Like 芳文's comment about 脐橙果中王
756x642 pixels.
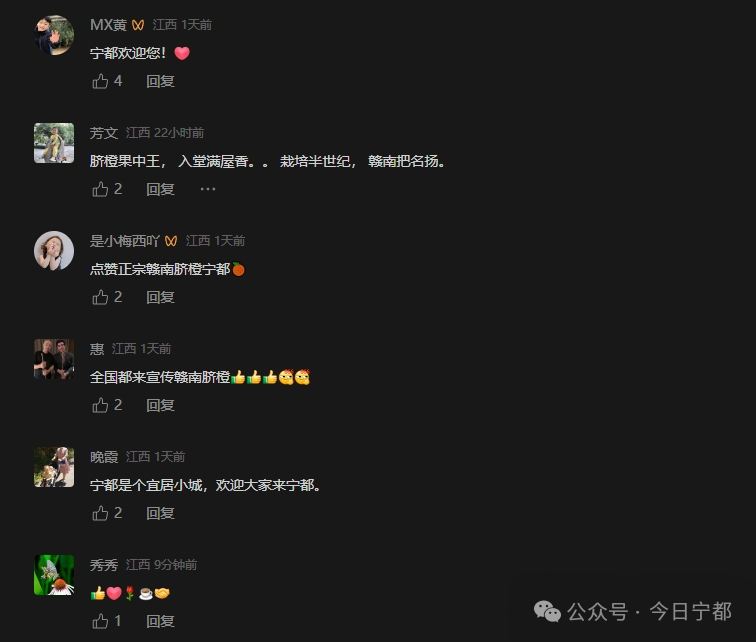point(100,189)
